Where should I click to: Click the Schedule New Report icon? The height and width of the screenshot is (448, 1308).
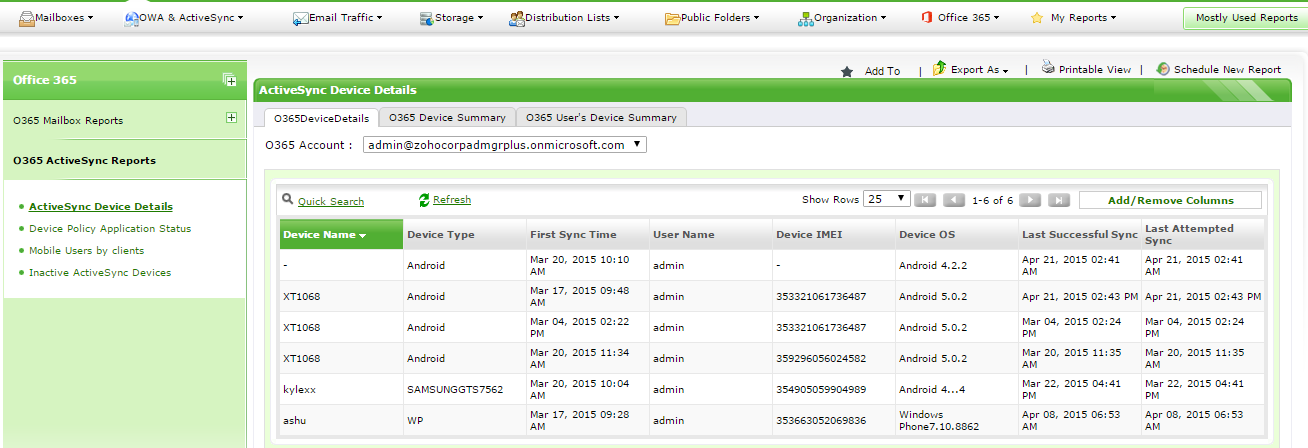[1163, 69]
